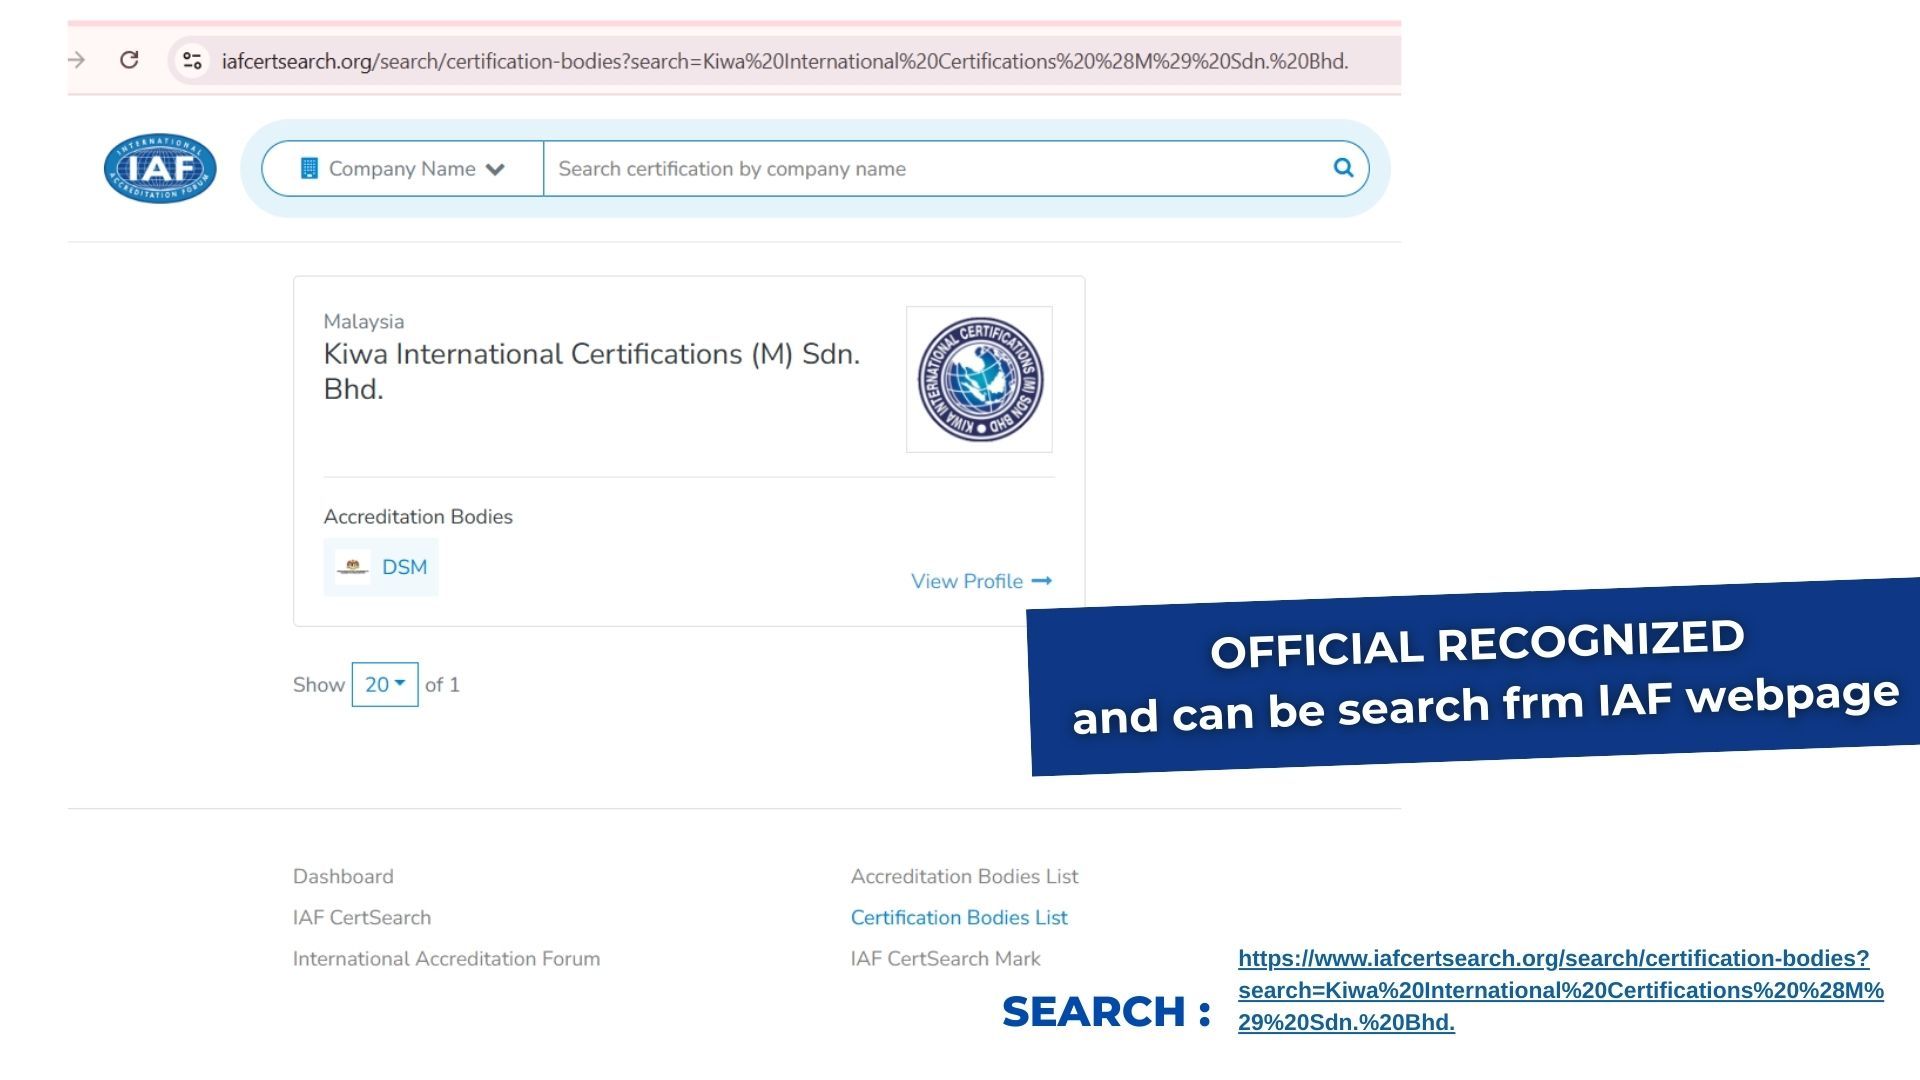
Task: Expand the Show 20 results dropdown
Action: tap(385, 684)
